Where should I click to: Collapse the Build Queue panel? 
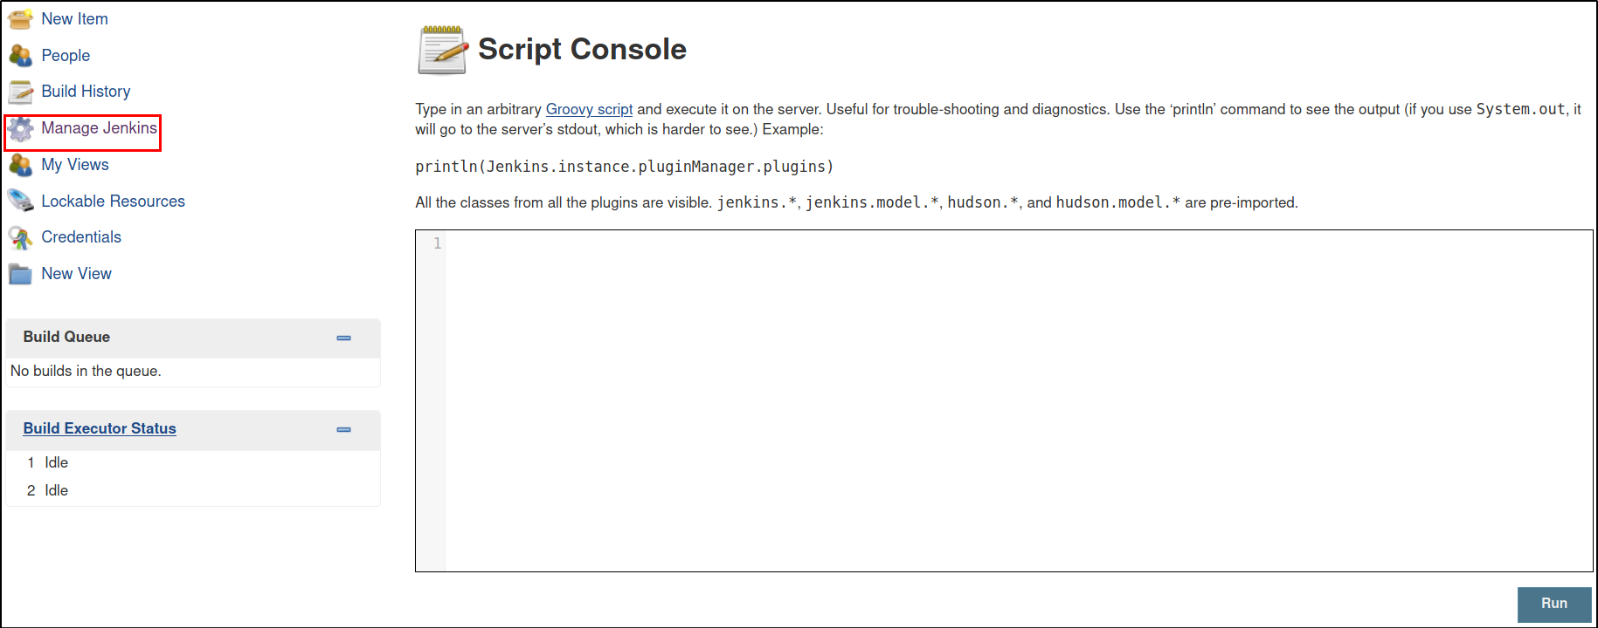(x=344, y=338)
